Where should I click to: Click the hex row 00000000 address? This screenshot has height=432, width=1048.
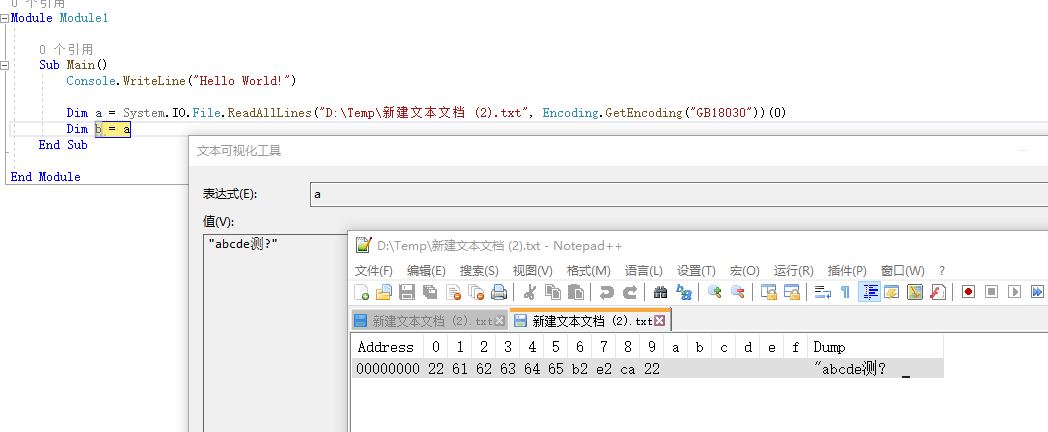point(388,368)
